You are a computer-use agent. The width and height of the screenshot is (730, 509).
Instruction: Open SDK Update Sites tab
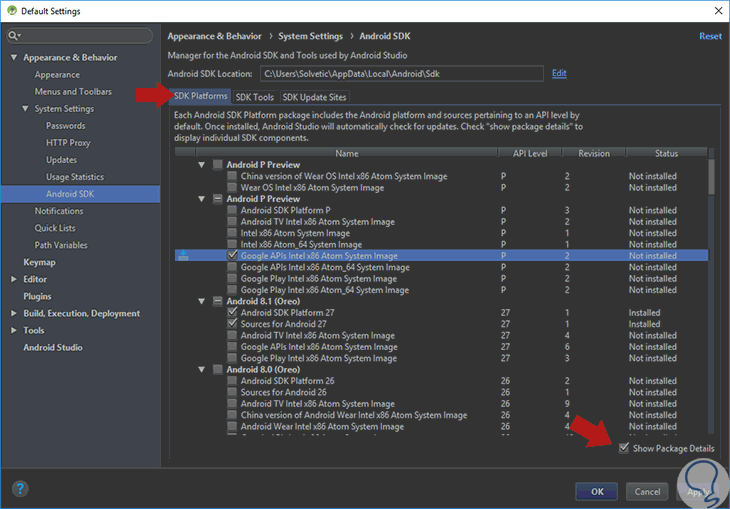pyautogui.click(x=314, y=97)
